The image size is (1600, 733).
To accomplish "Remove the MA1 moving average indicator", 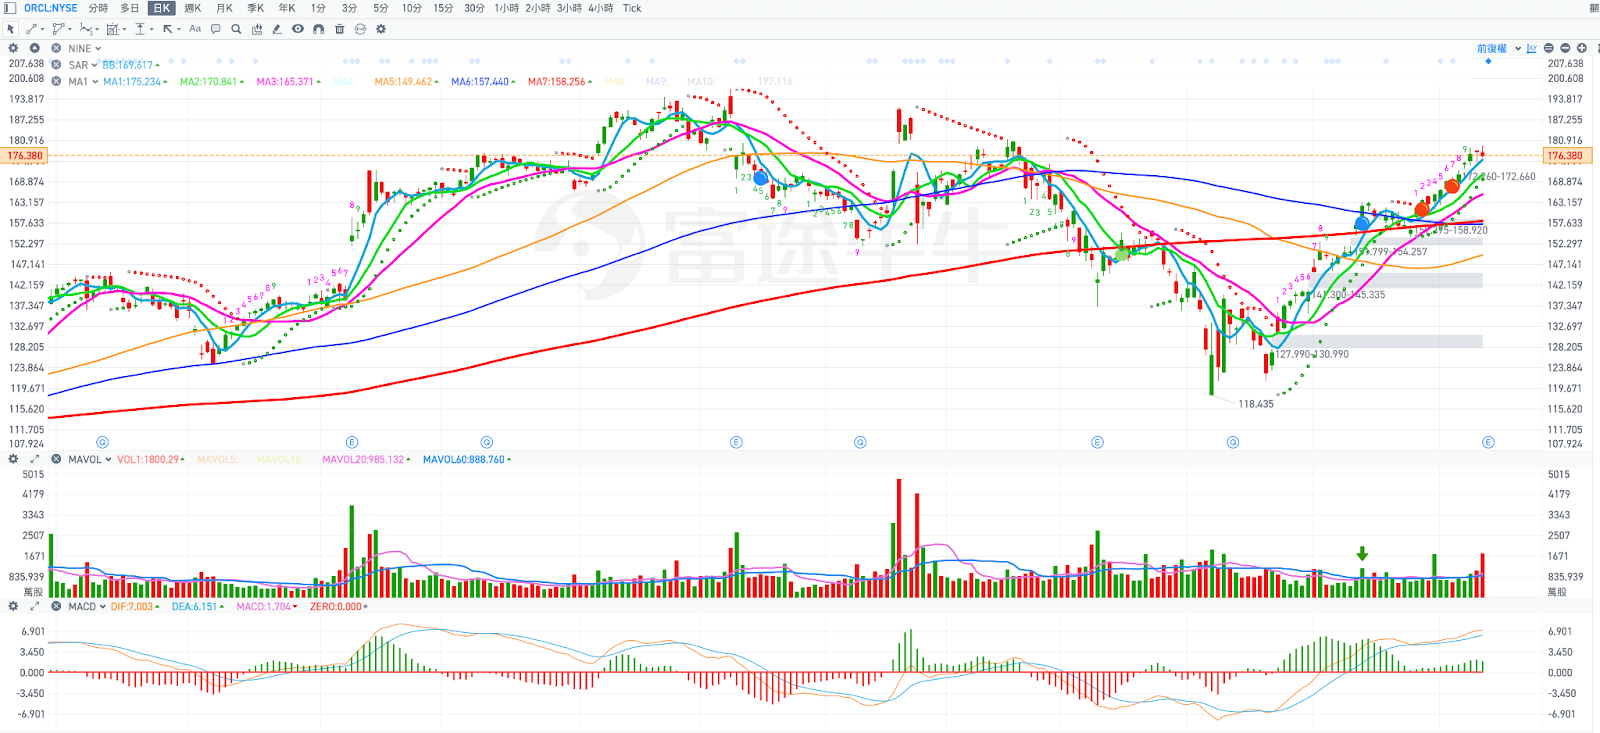I will pyautogui.click(x=56, y=81).
